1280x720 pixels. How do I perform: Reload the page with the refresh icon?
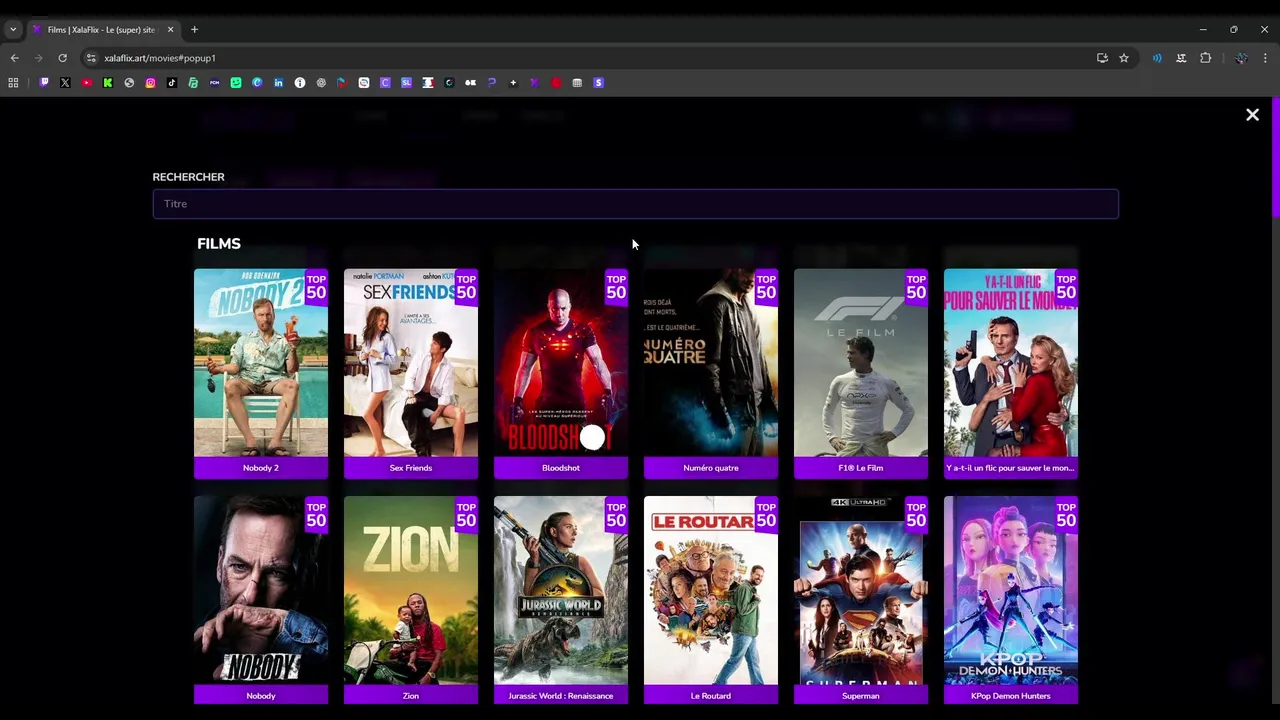tap(62, 58)
